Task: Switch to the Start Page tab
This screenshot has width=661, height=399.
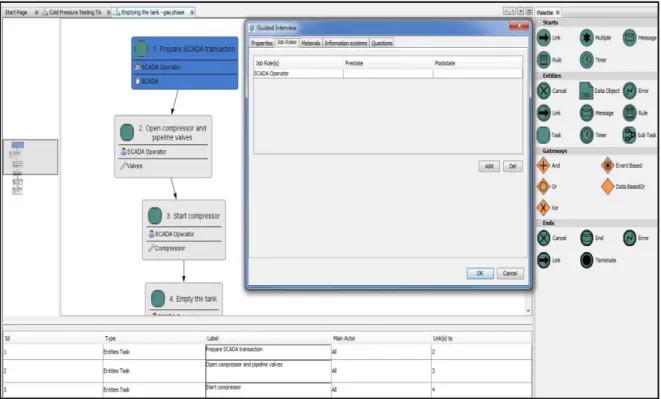Action: point(16,13)
